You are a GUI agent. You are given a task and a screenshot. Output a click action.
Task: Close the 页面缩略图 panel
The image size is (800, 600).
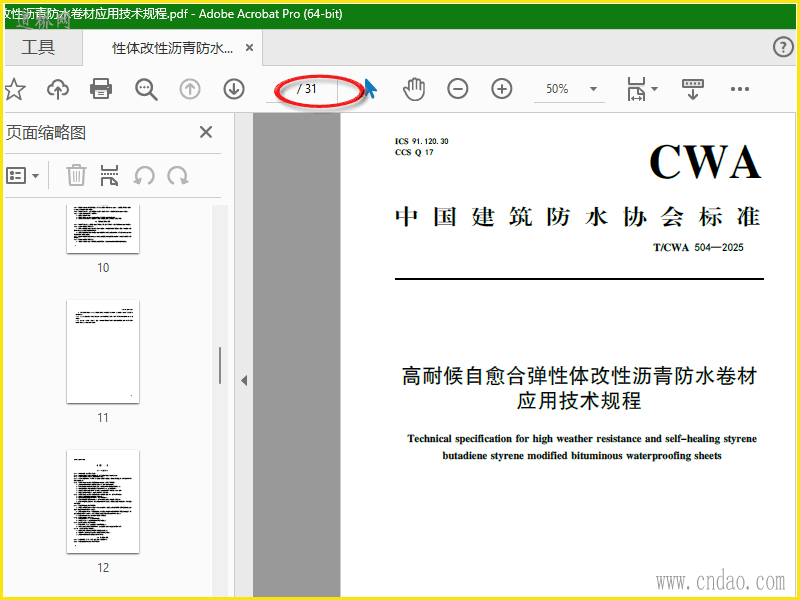(206, 132)
